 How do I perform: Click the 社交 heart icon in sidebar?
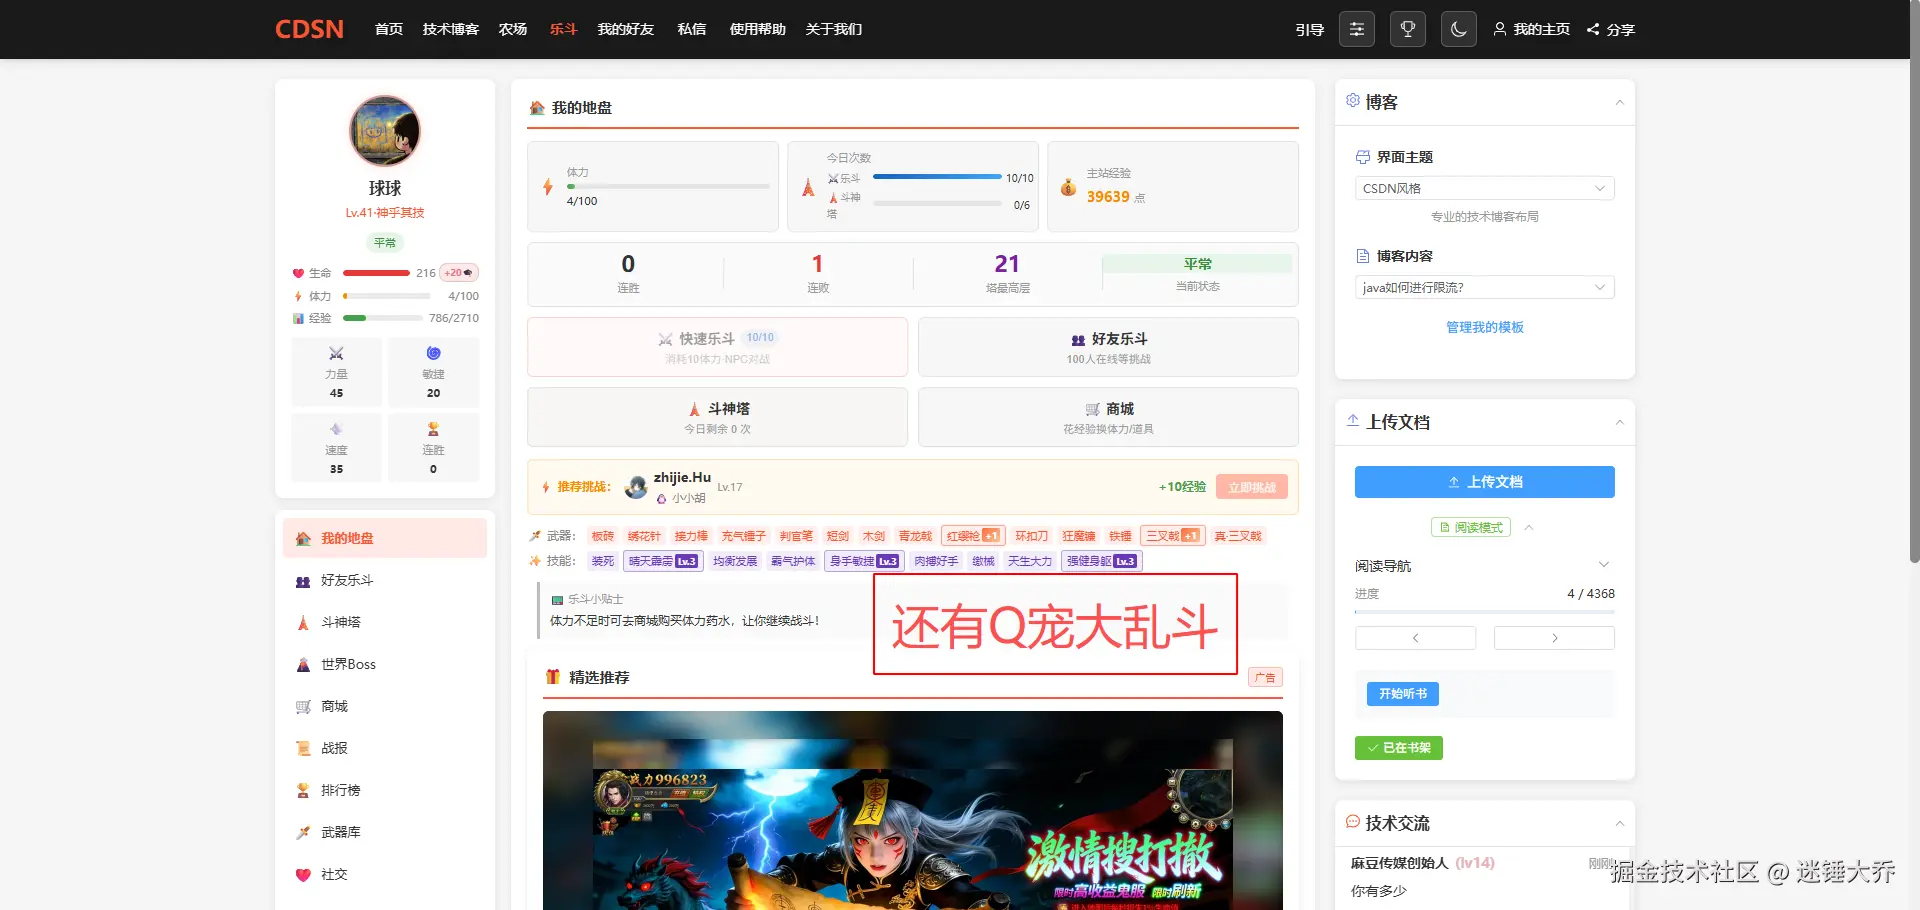click(x=303, y=875)
